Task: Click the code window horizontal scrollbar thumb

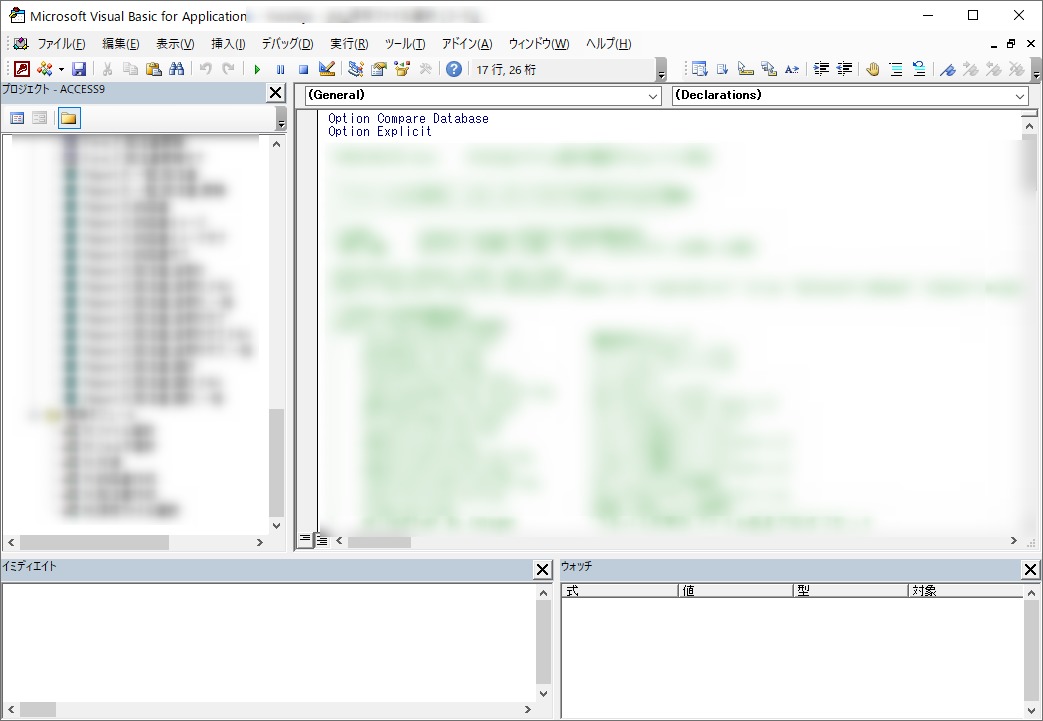Action: (x=379, y=541)
